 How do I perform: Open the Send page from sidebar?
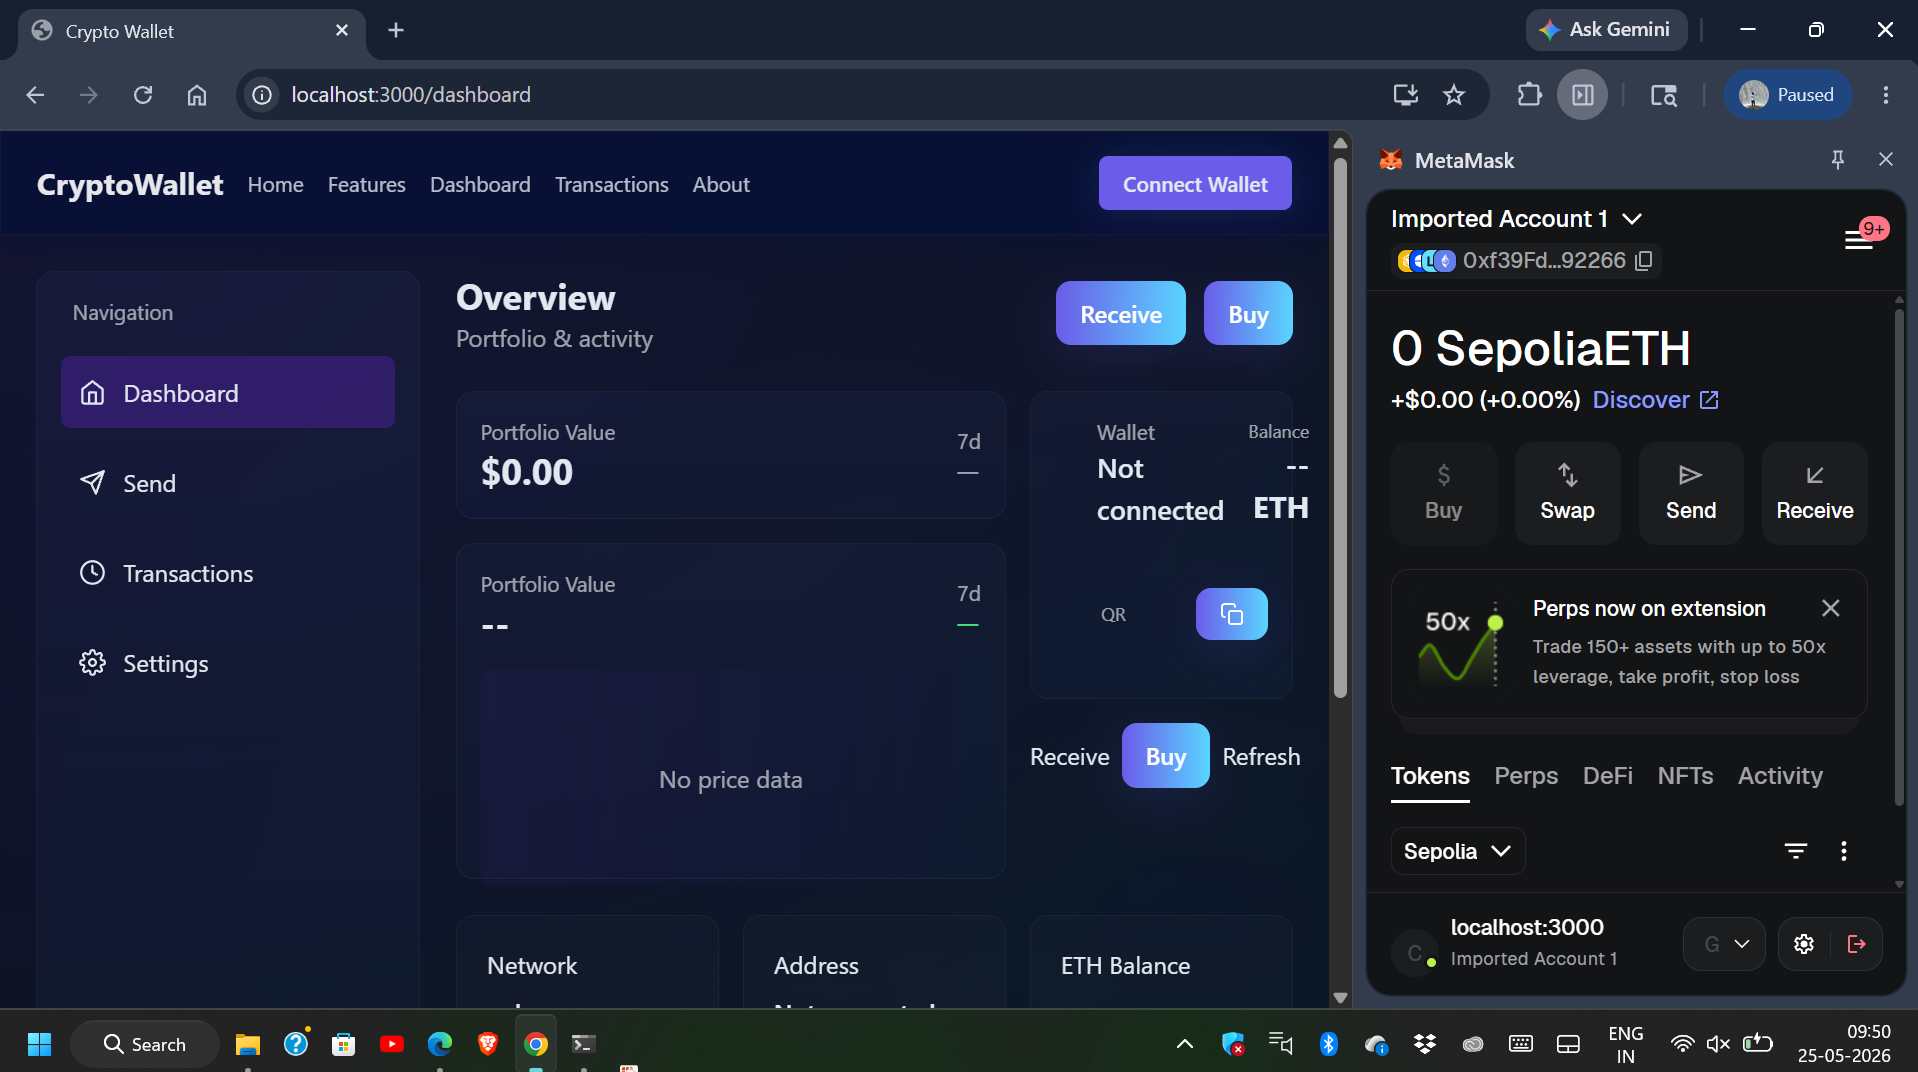[228, 483]
